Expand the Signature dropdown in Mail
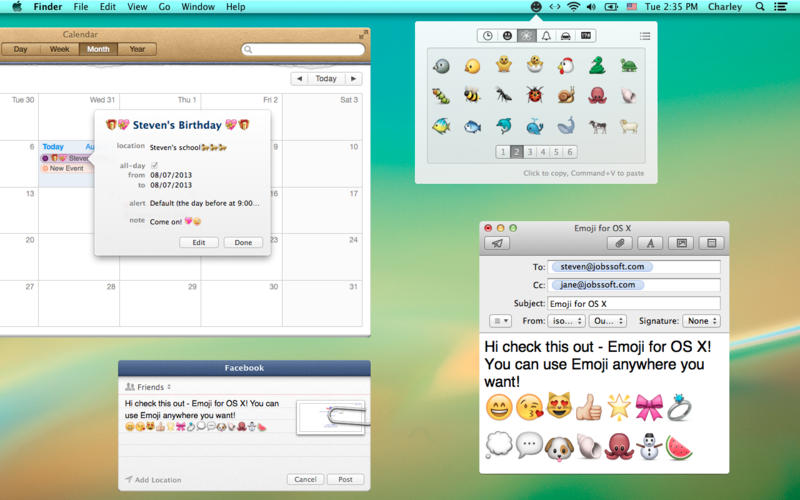Image resolution: width=800 pixels, height=500 pixels. click(701, 321)
